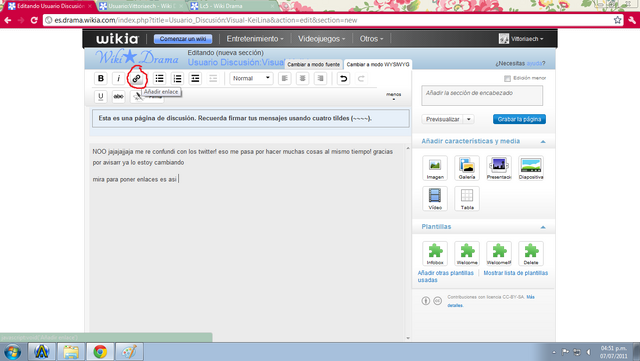Viewport: 640px width, 361px height.
Task: Insert the WelcomeIP template
Action: tap(499, 253)
